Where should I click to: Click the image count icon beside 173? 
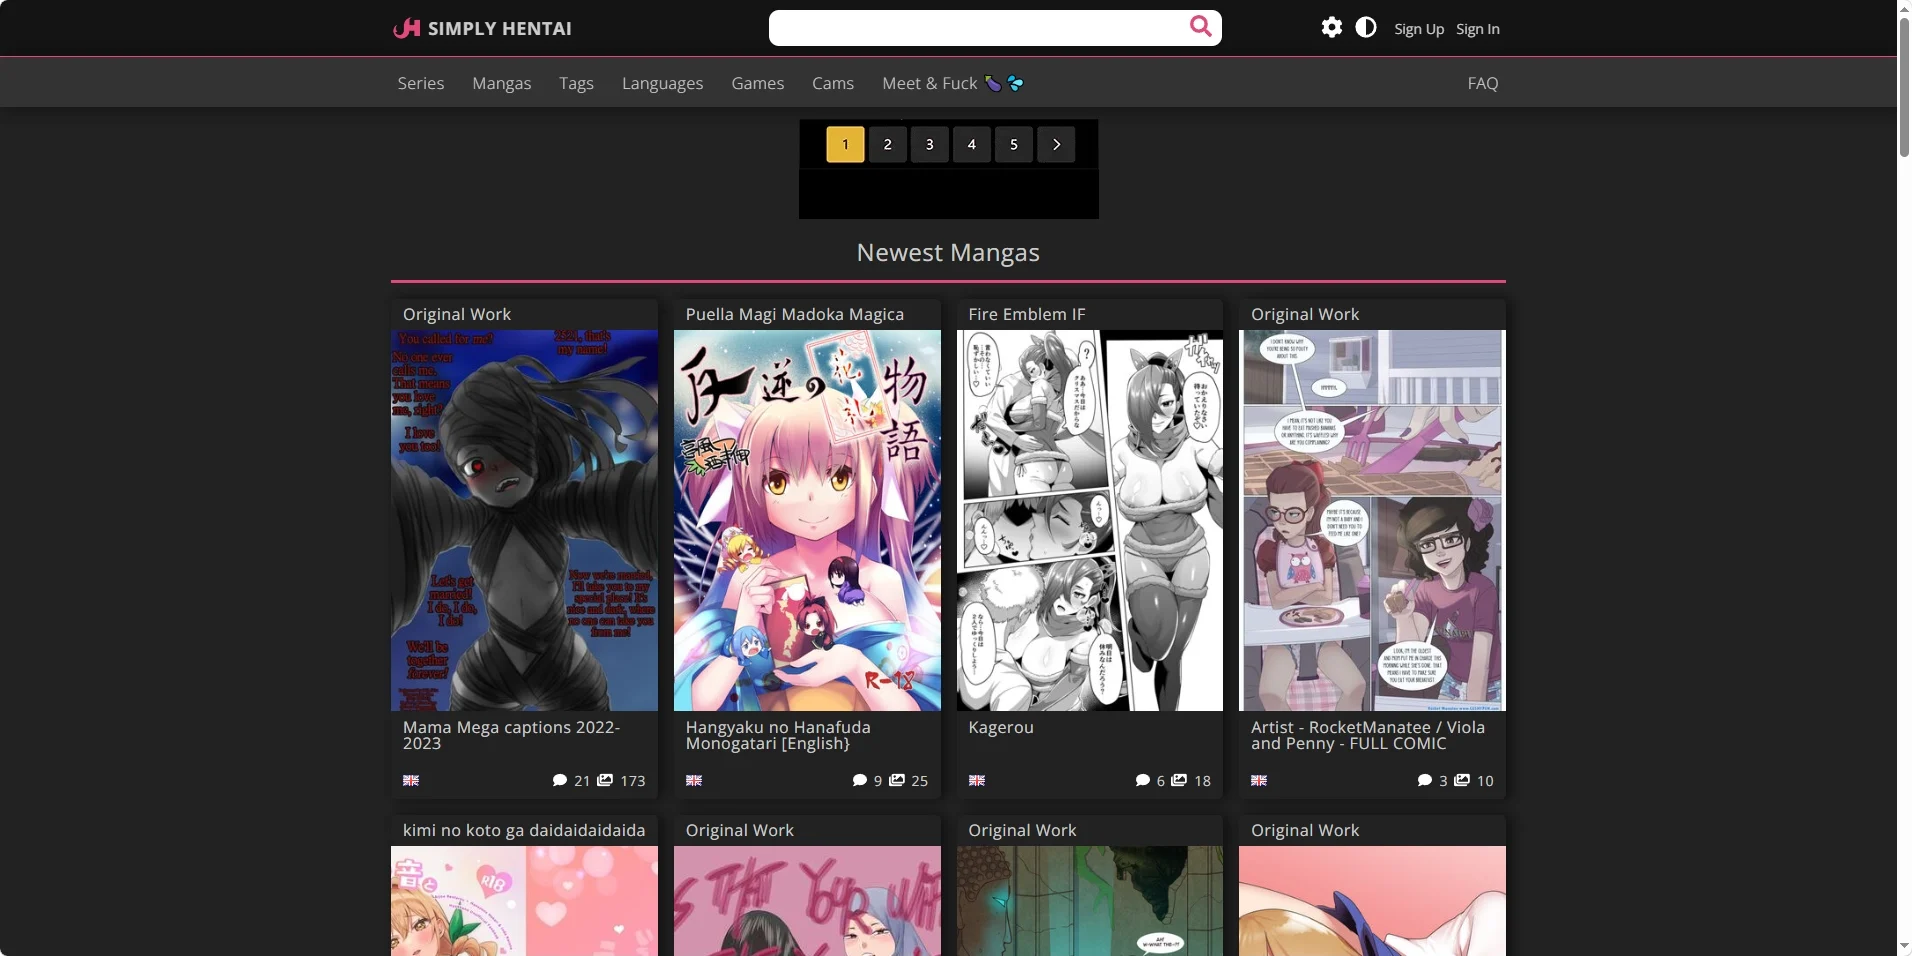[605, 780]
